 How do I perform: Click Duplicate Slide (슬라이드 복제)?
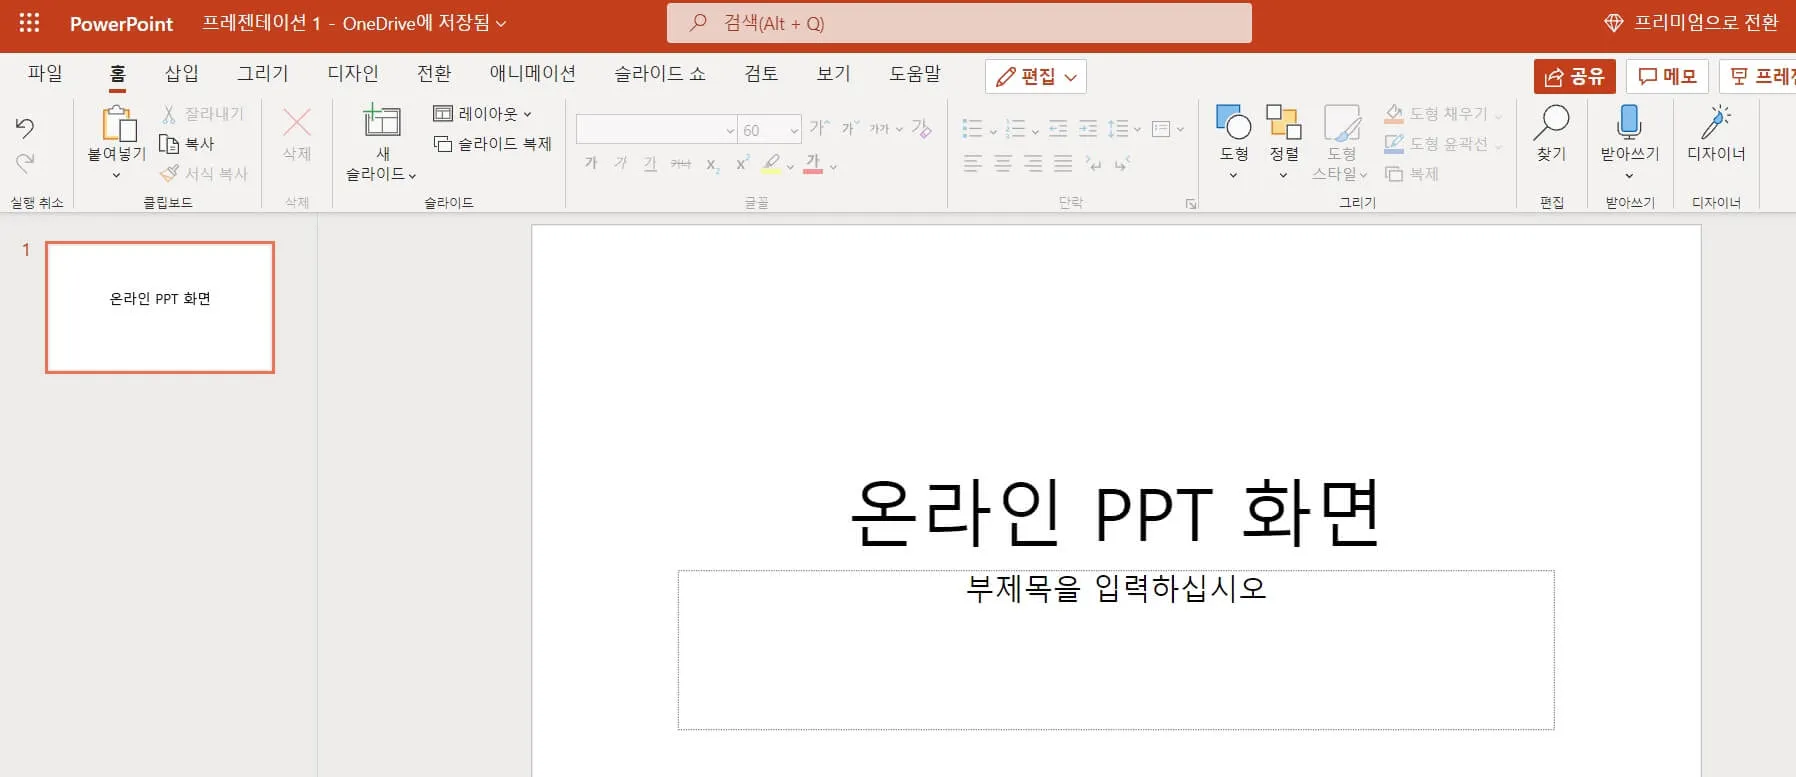492,144
